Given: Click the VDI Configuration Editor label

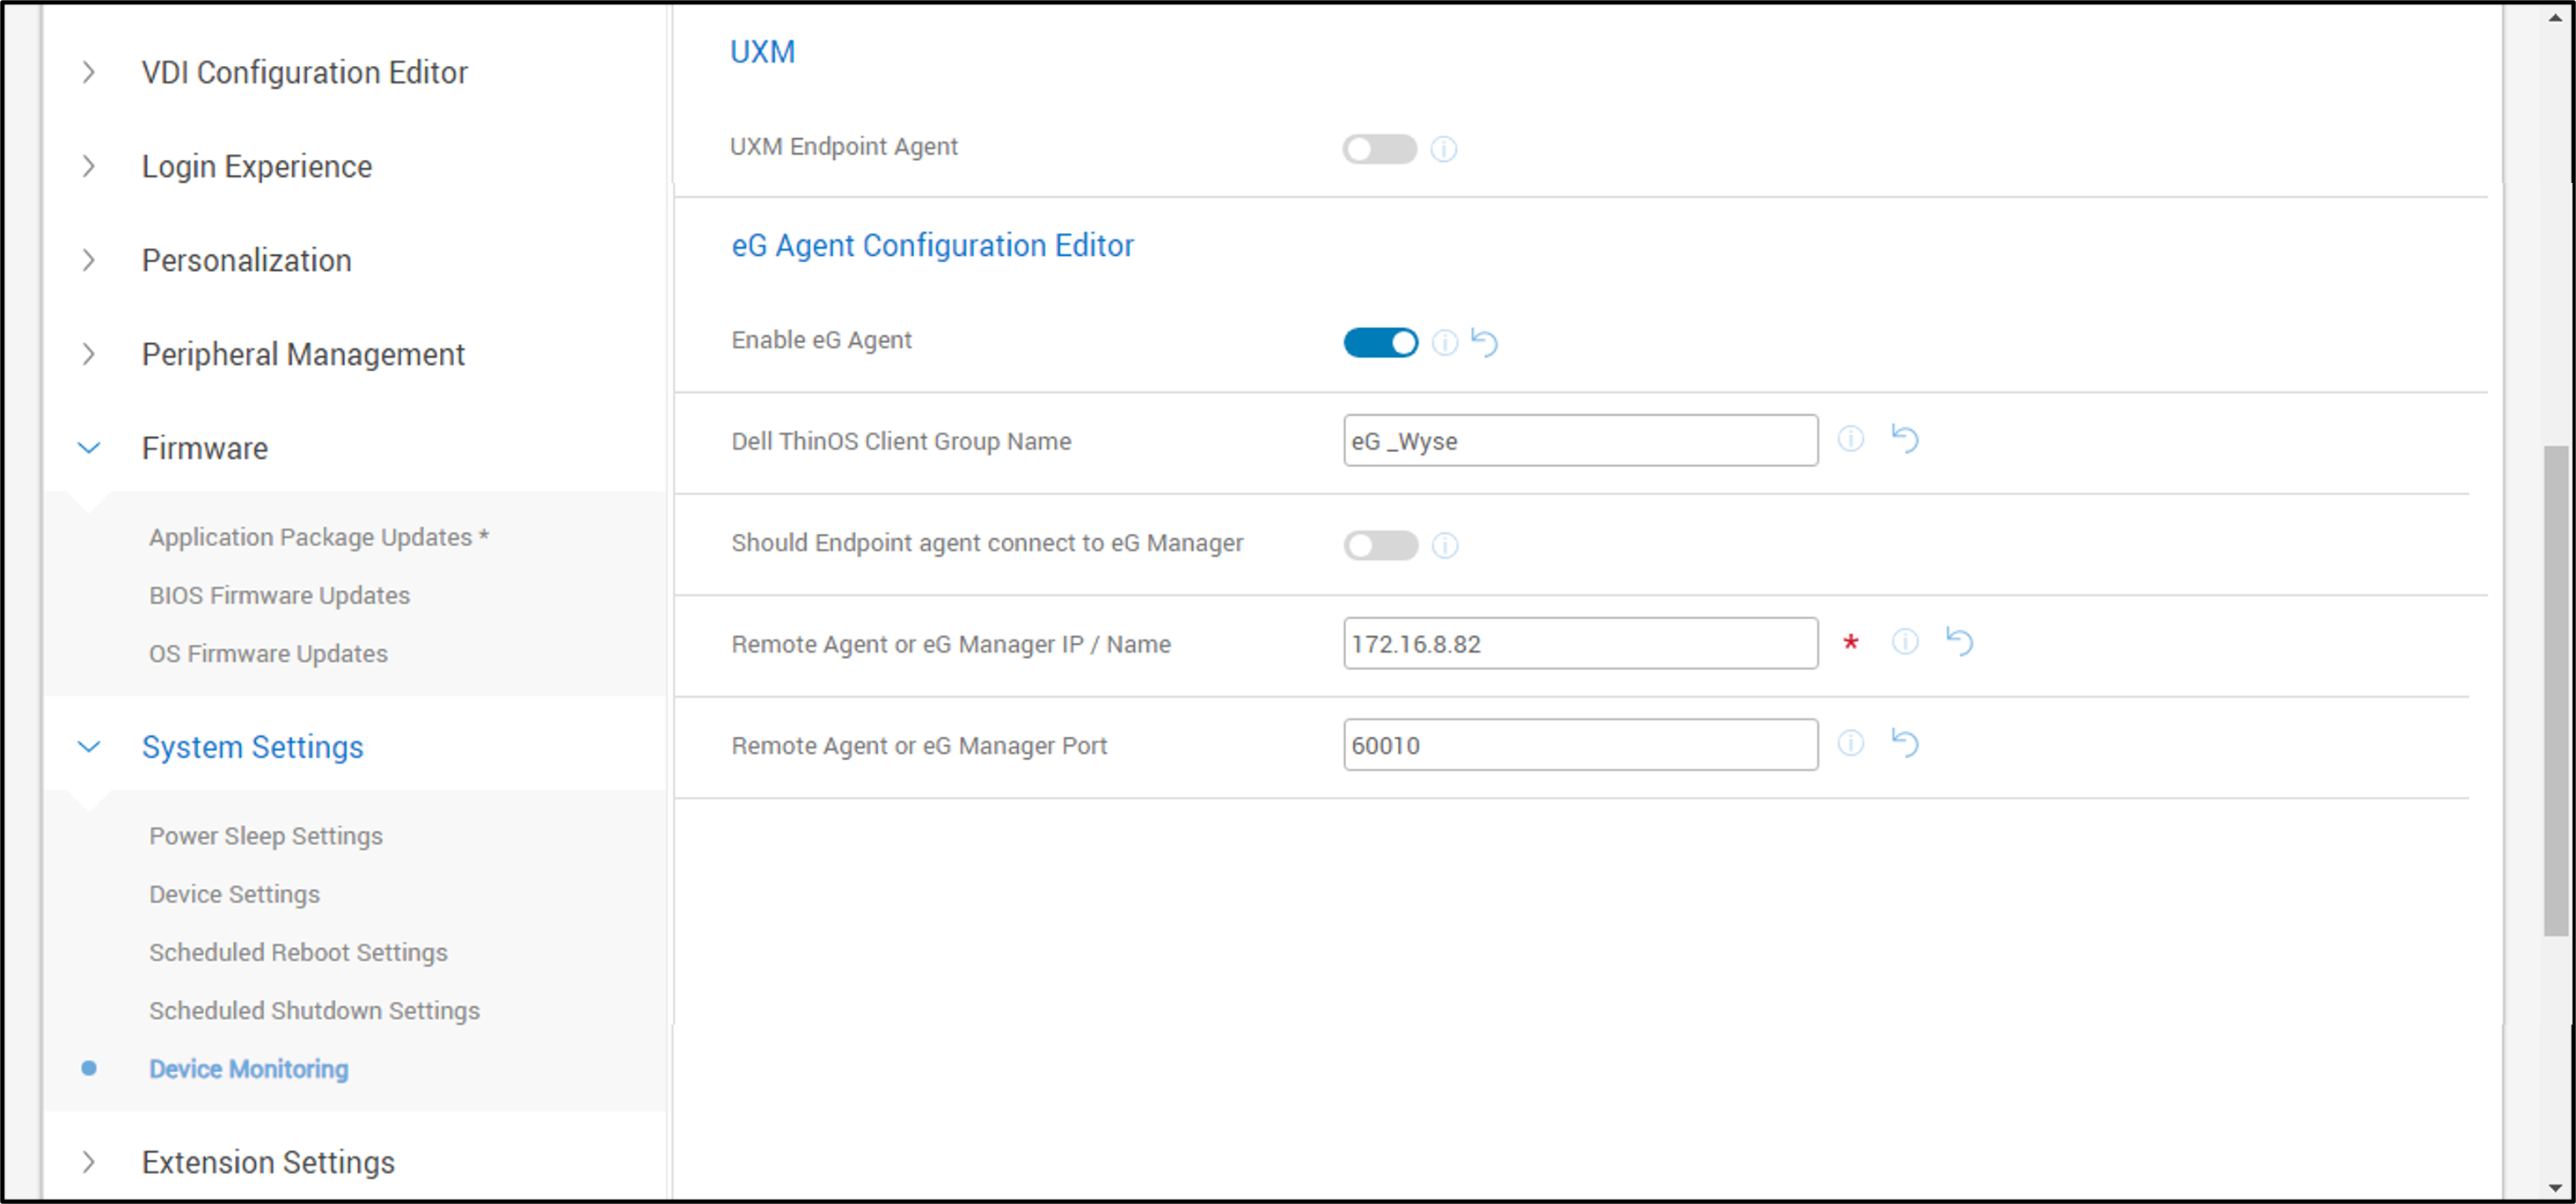Looking at the screenshot, I should 304,72.
